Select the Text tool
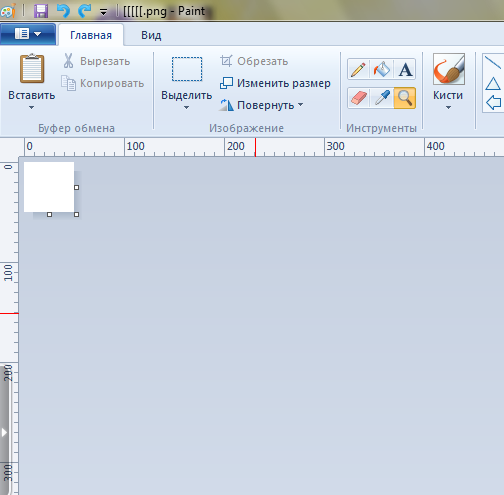The height and width of the screenshot is (495, 504). pos(405,69)
